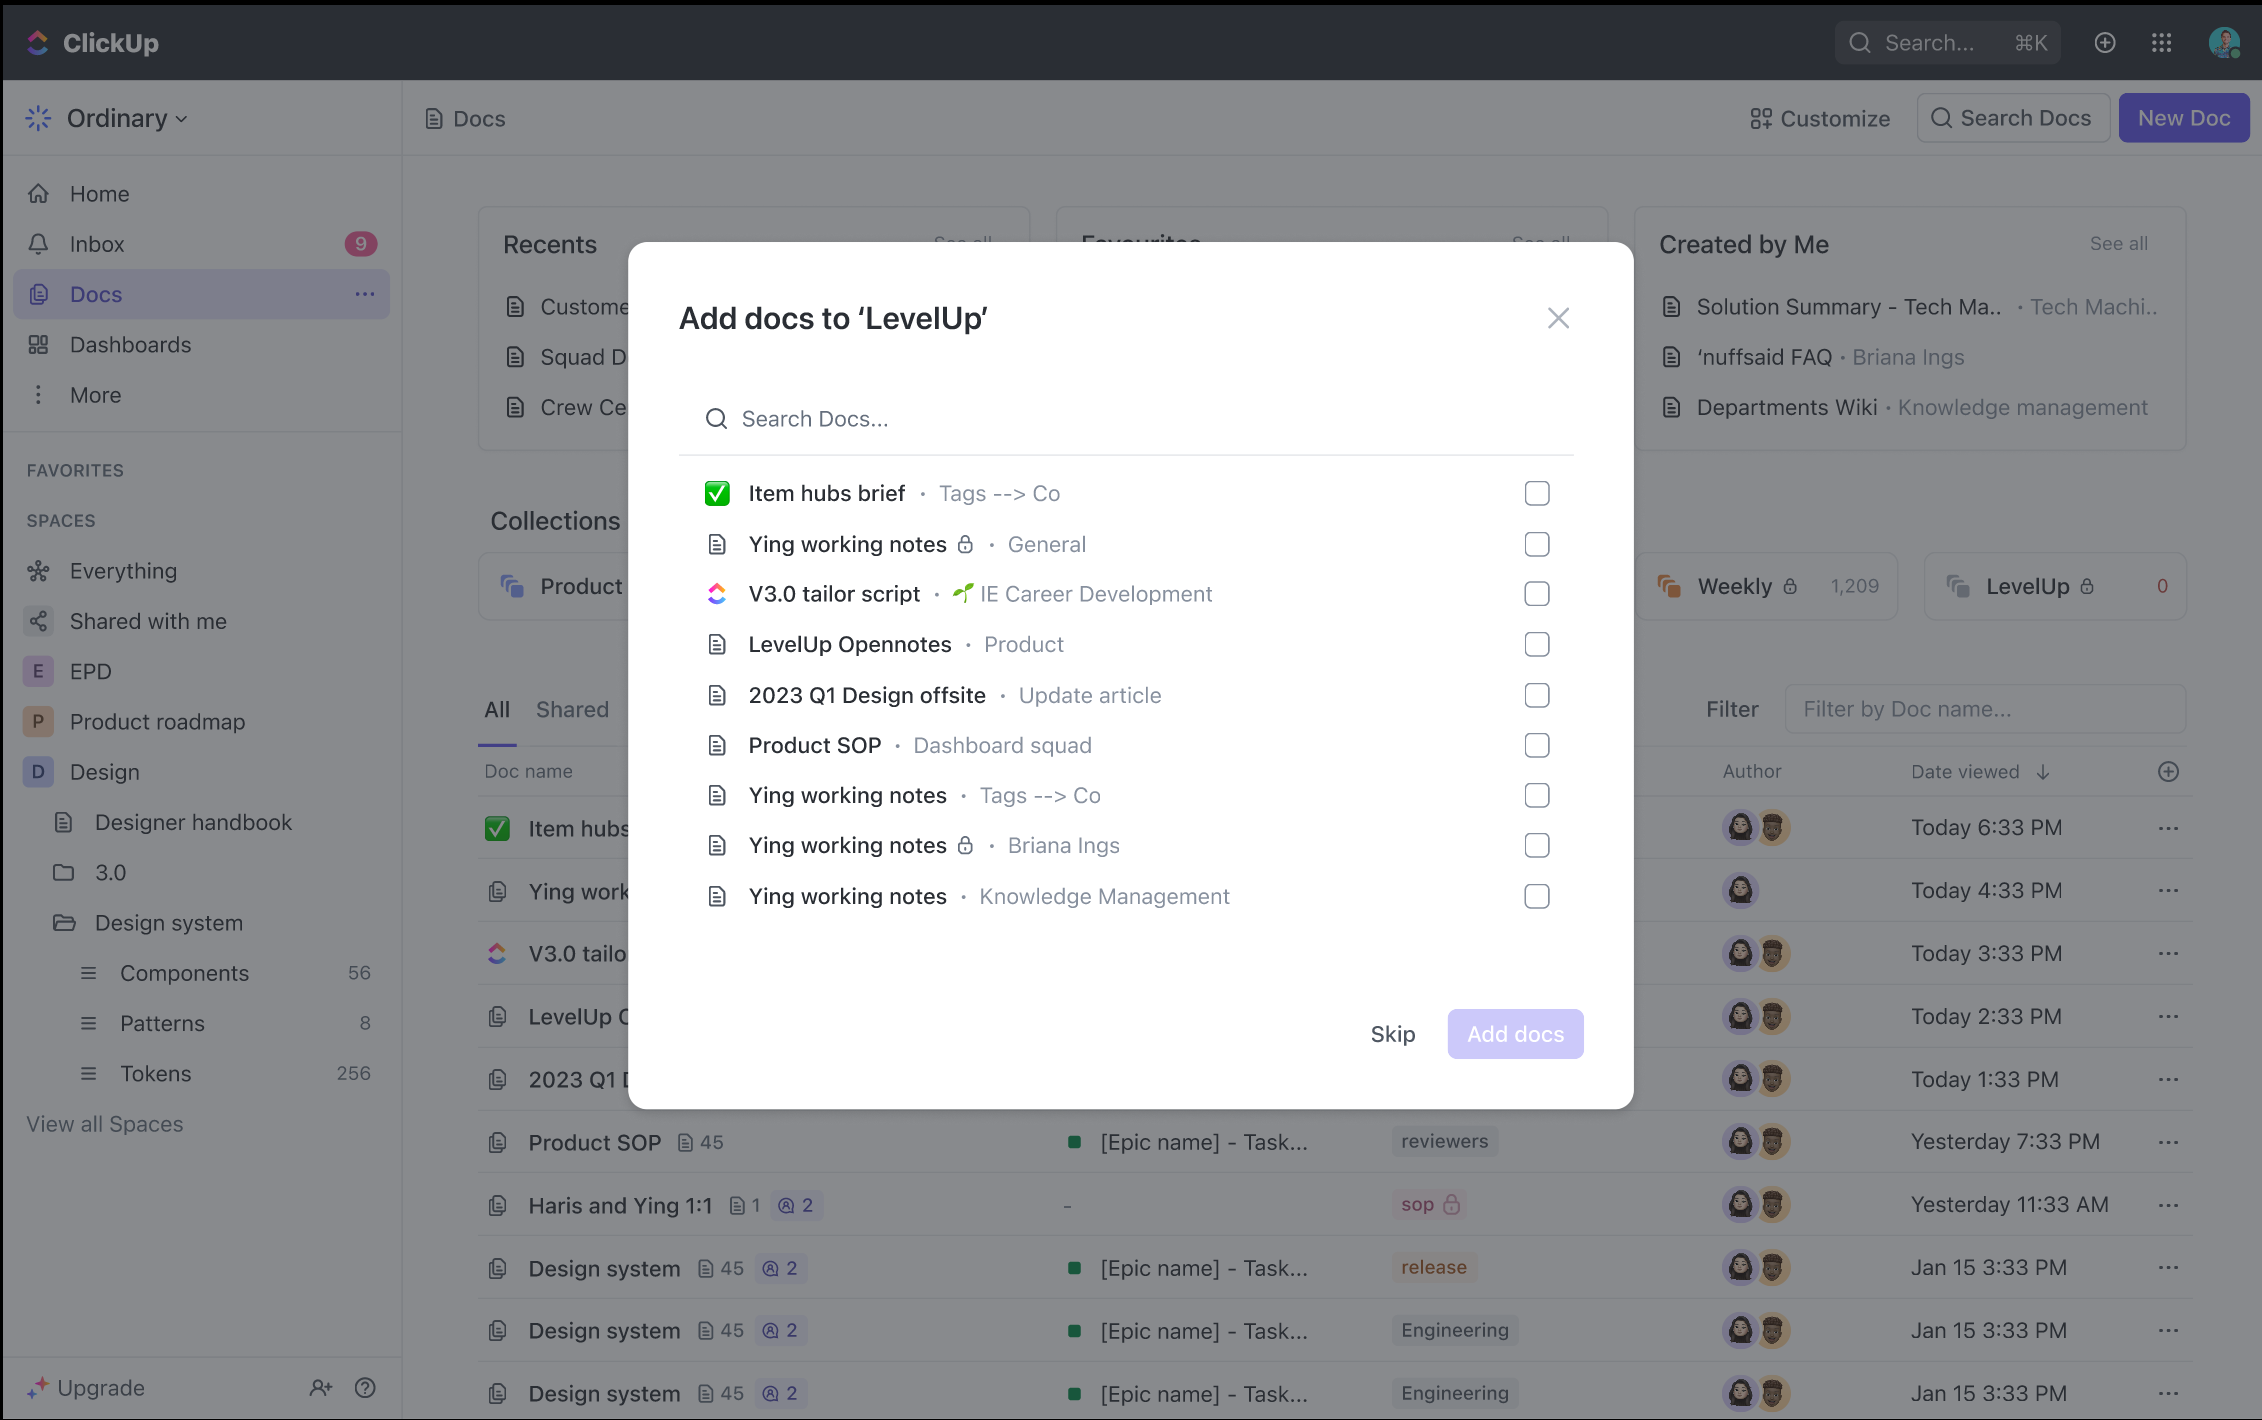Viewport: 2262px width, 1420px height.
Task: Open Dashboards from the sidebar
Action: pyautogui.click(x=130, y=345)
